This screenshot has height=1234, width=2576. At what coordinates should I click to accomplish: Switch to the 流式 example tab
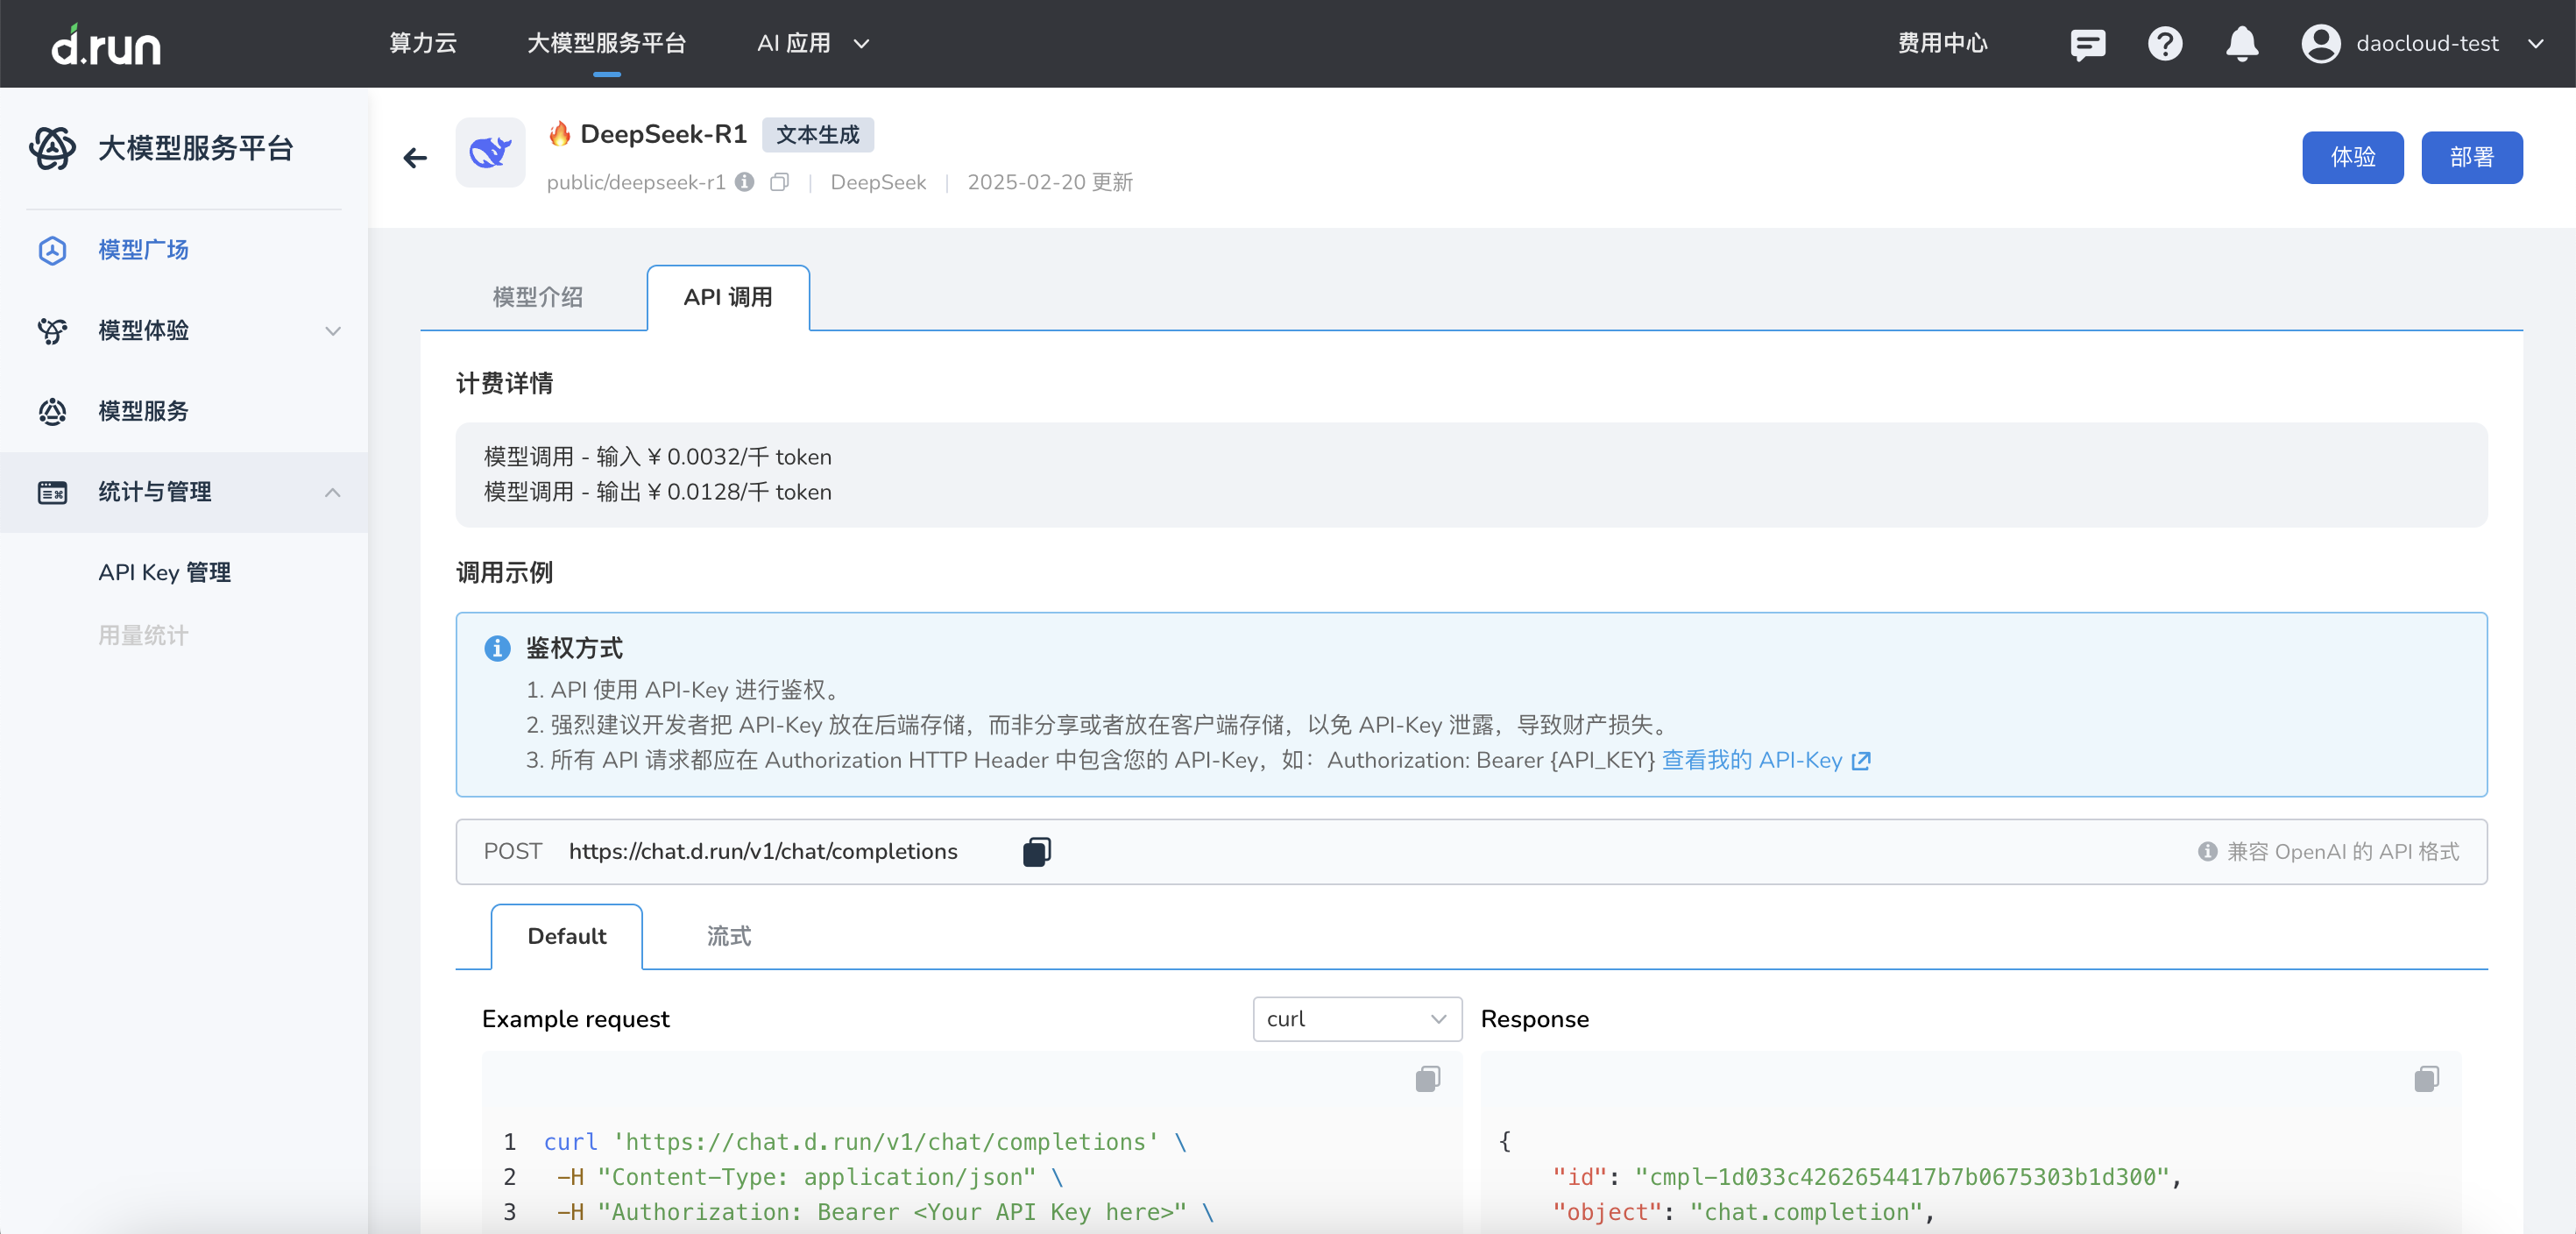coord(729,936)
